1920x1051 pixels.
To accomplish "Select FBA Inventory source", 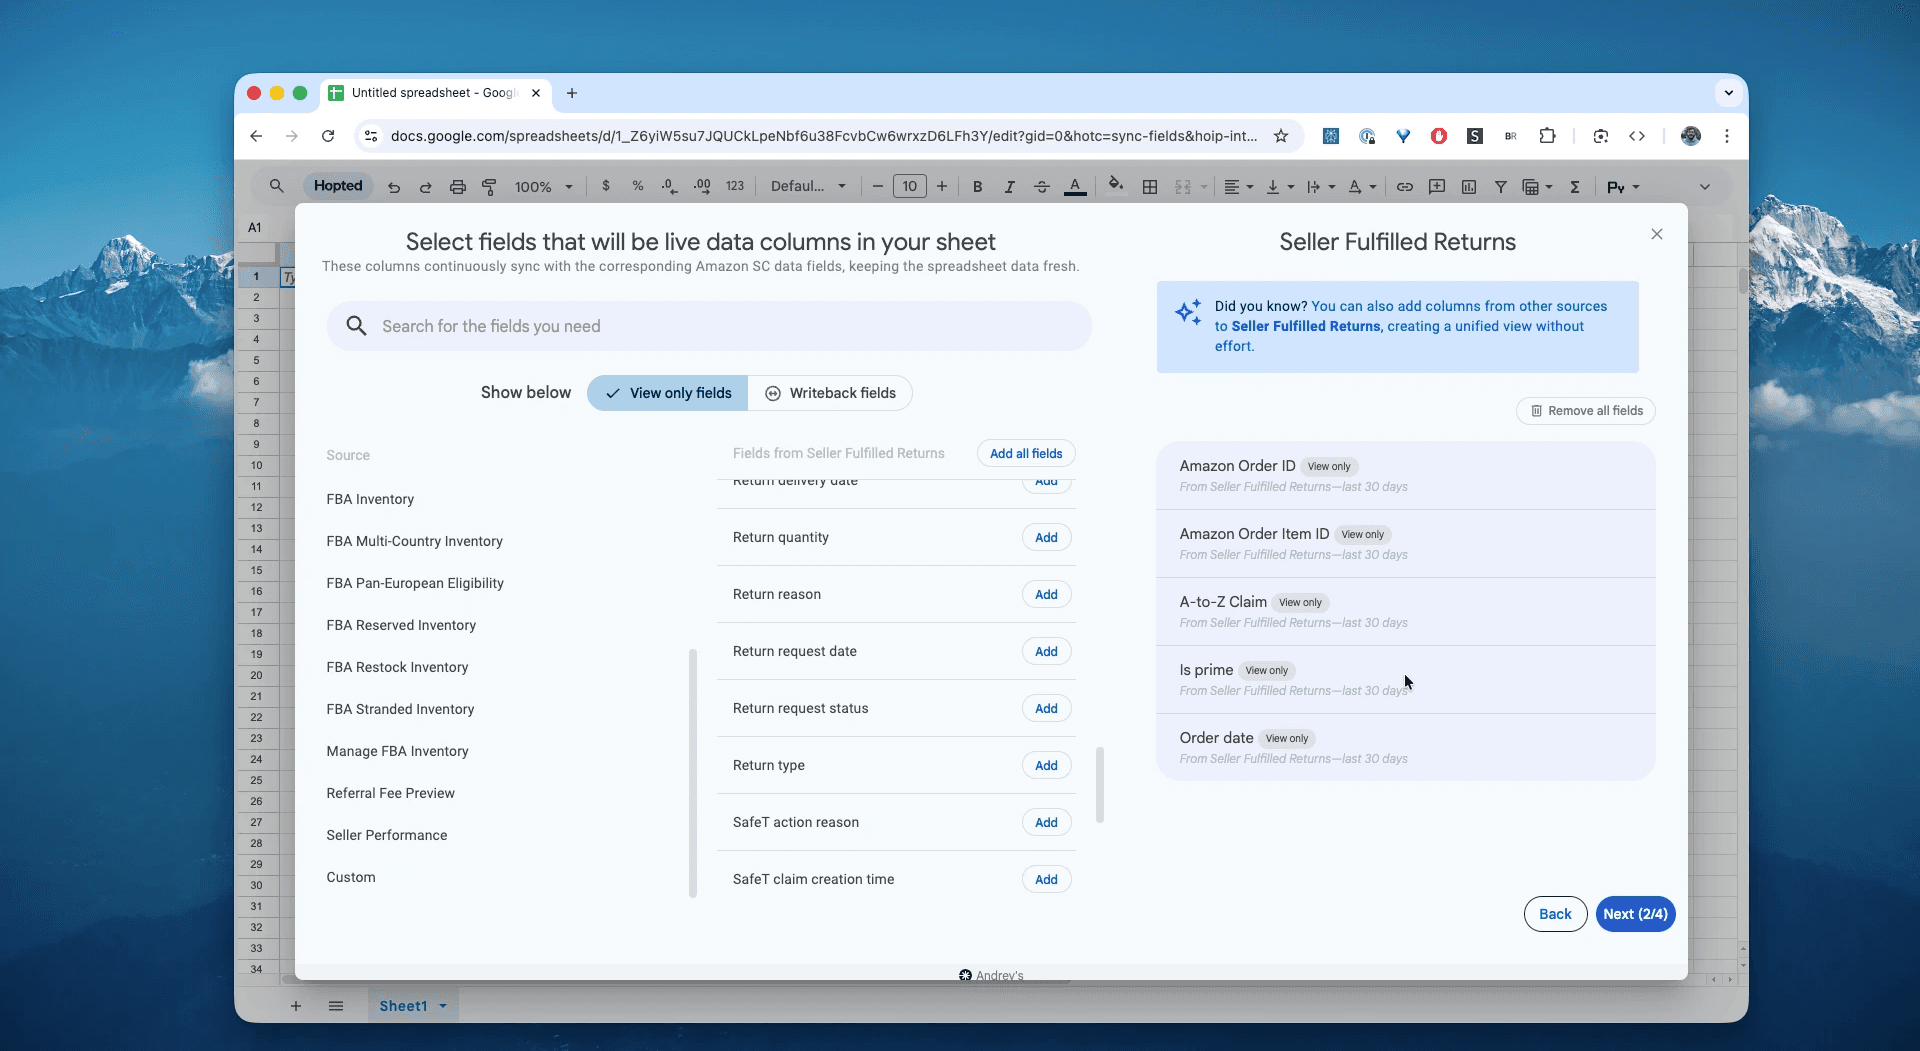I will point(370,499).
